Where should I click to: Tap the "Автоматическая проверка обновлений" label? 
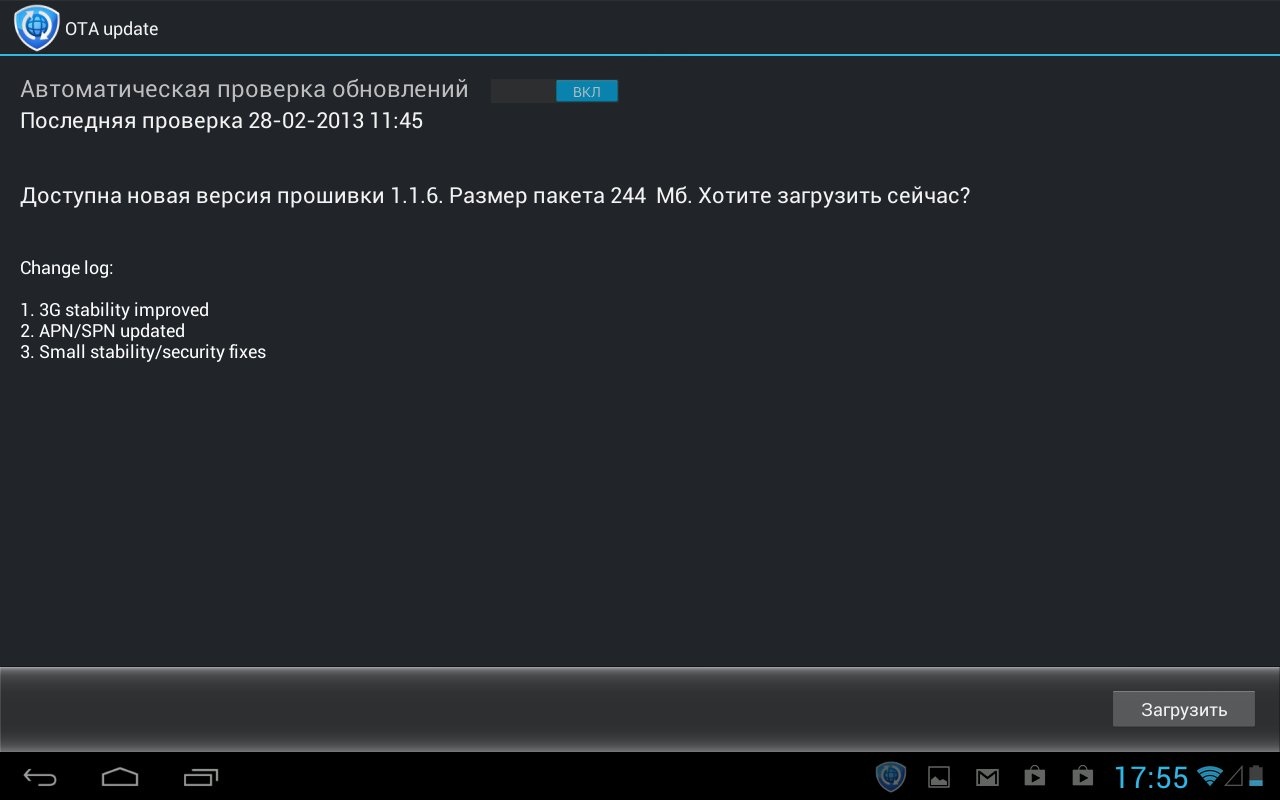point(244,90)
